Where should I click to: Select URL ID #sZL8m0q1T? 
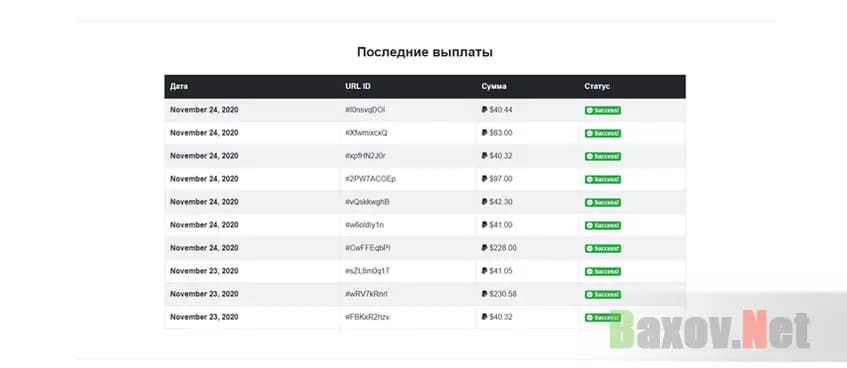[x=367, y=271]
